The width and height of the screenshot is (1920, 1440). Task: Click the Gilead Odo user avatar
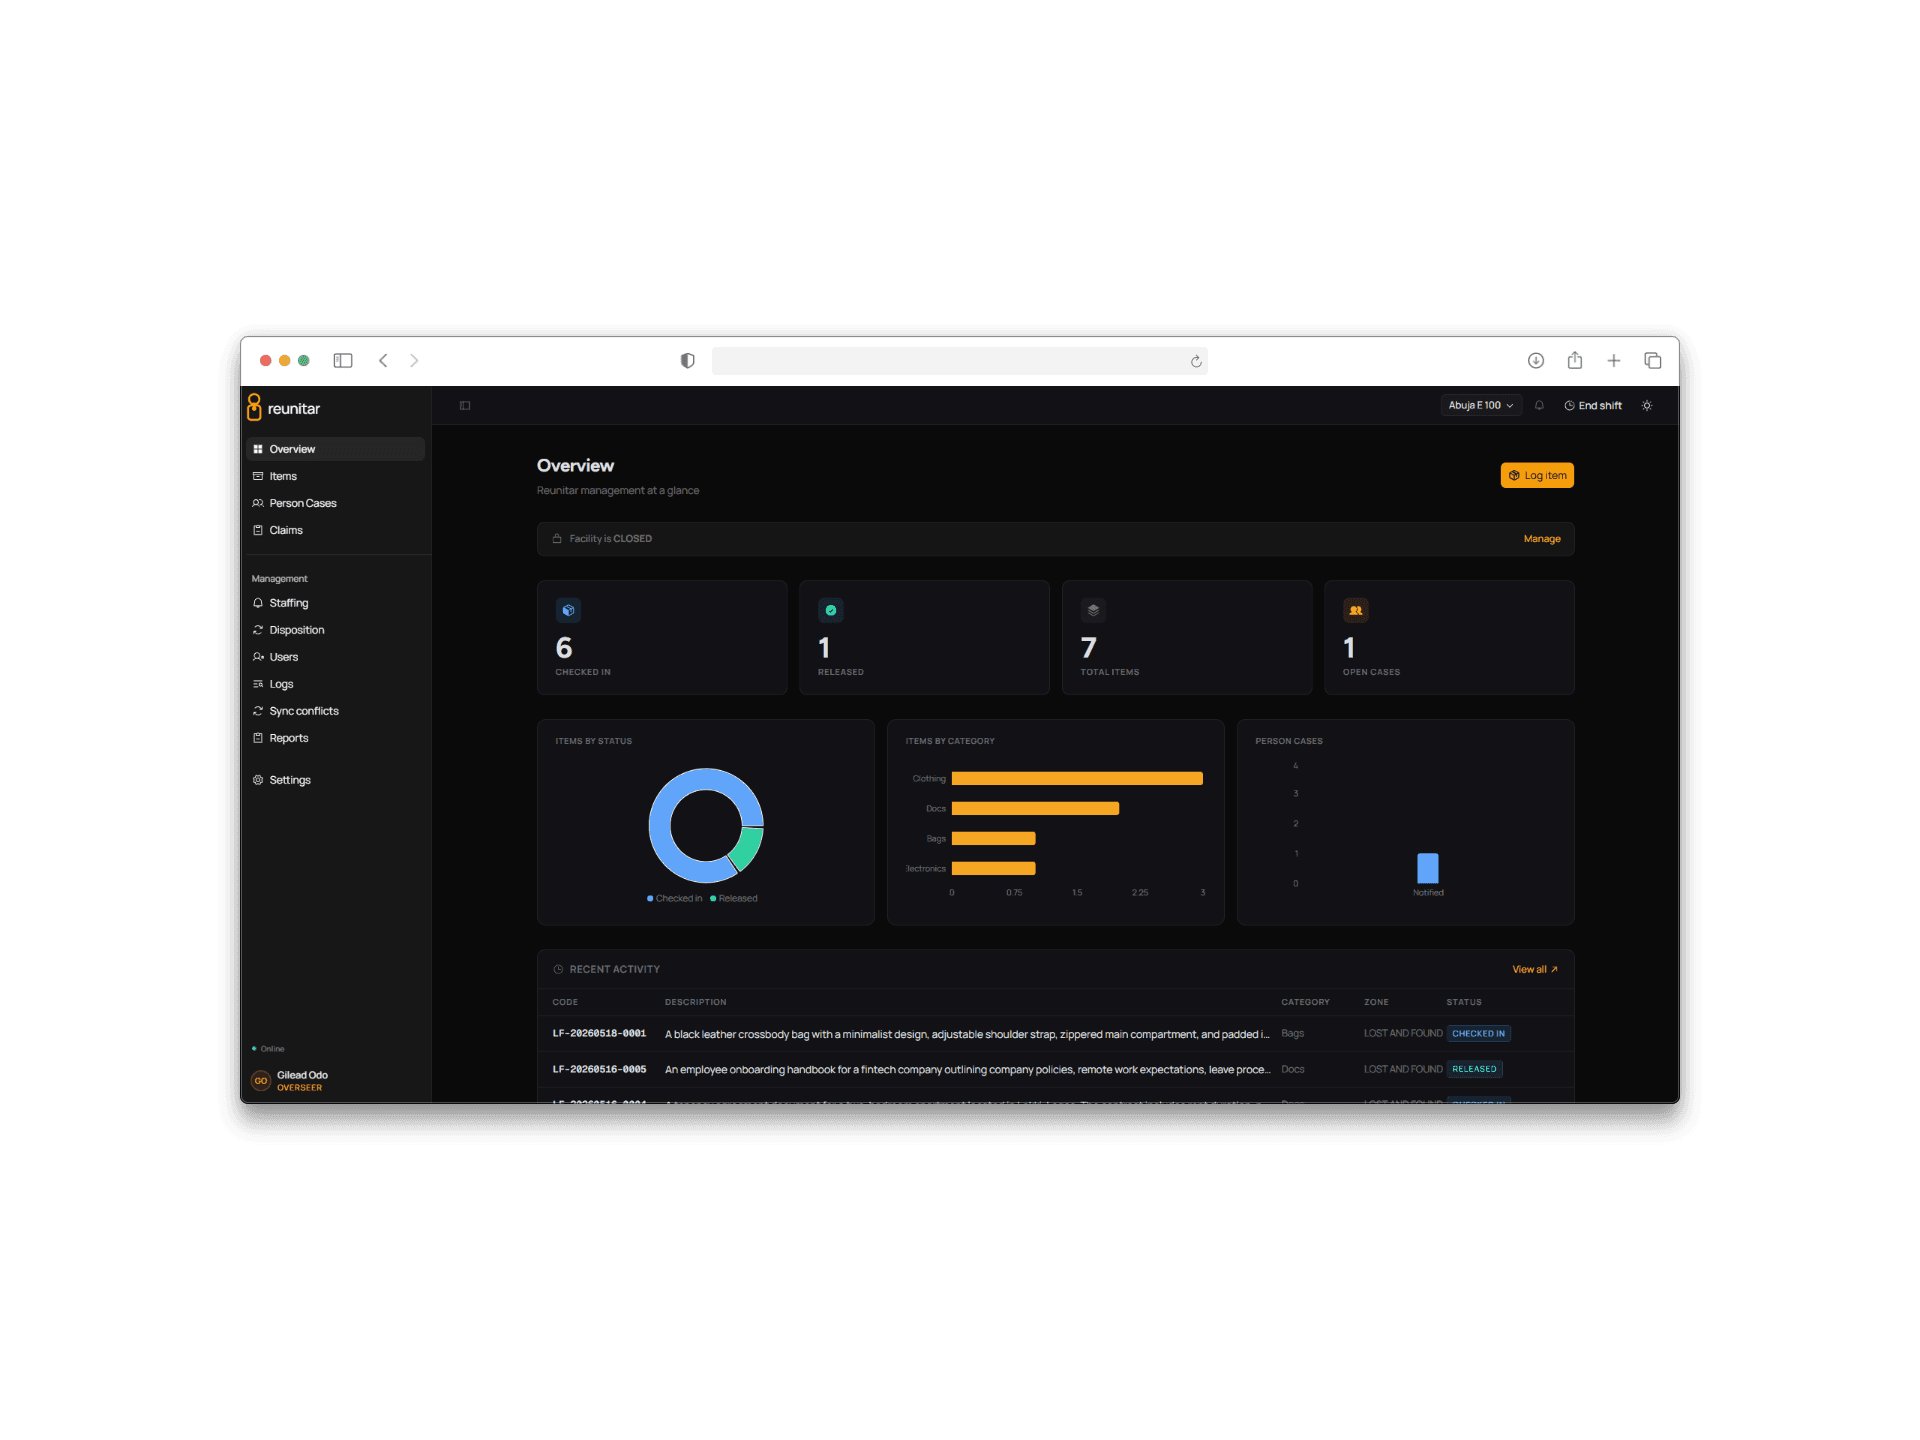coord(261,1081)
